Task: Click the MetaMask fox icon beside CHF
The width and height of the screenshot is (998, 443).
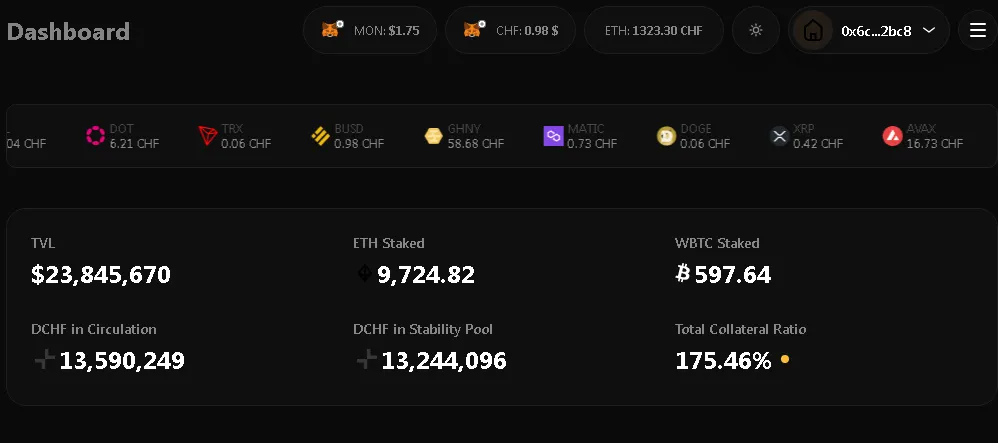Action: [474, 29]
